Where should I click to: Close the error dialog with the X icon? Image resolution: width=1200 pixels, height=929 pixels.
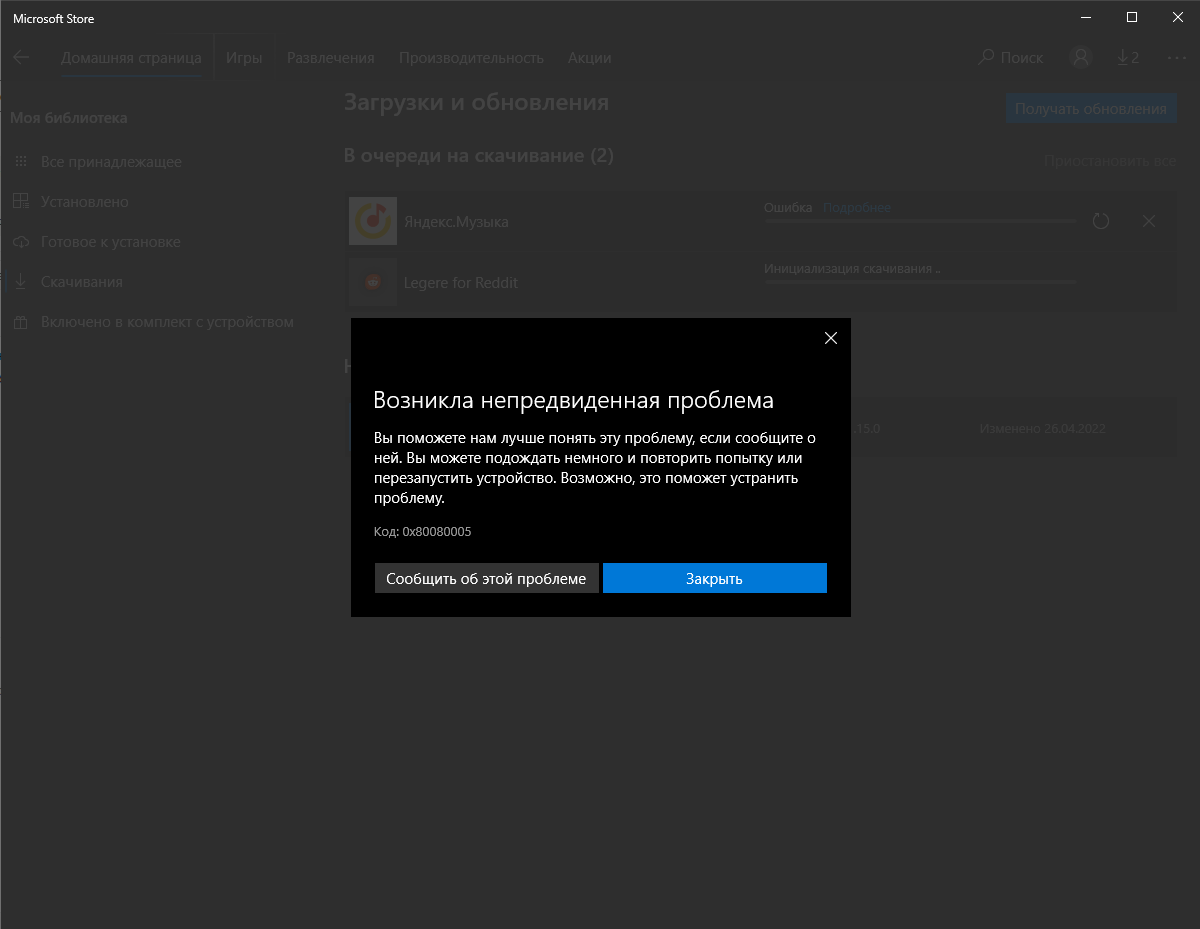(x=830, y=338)
